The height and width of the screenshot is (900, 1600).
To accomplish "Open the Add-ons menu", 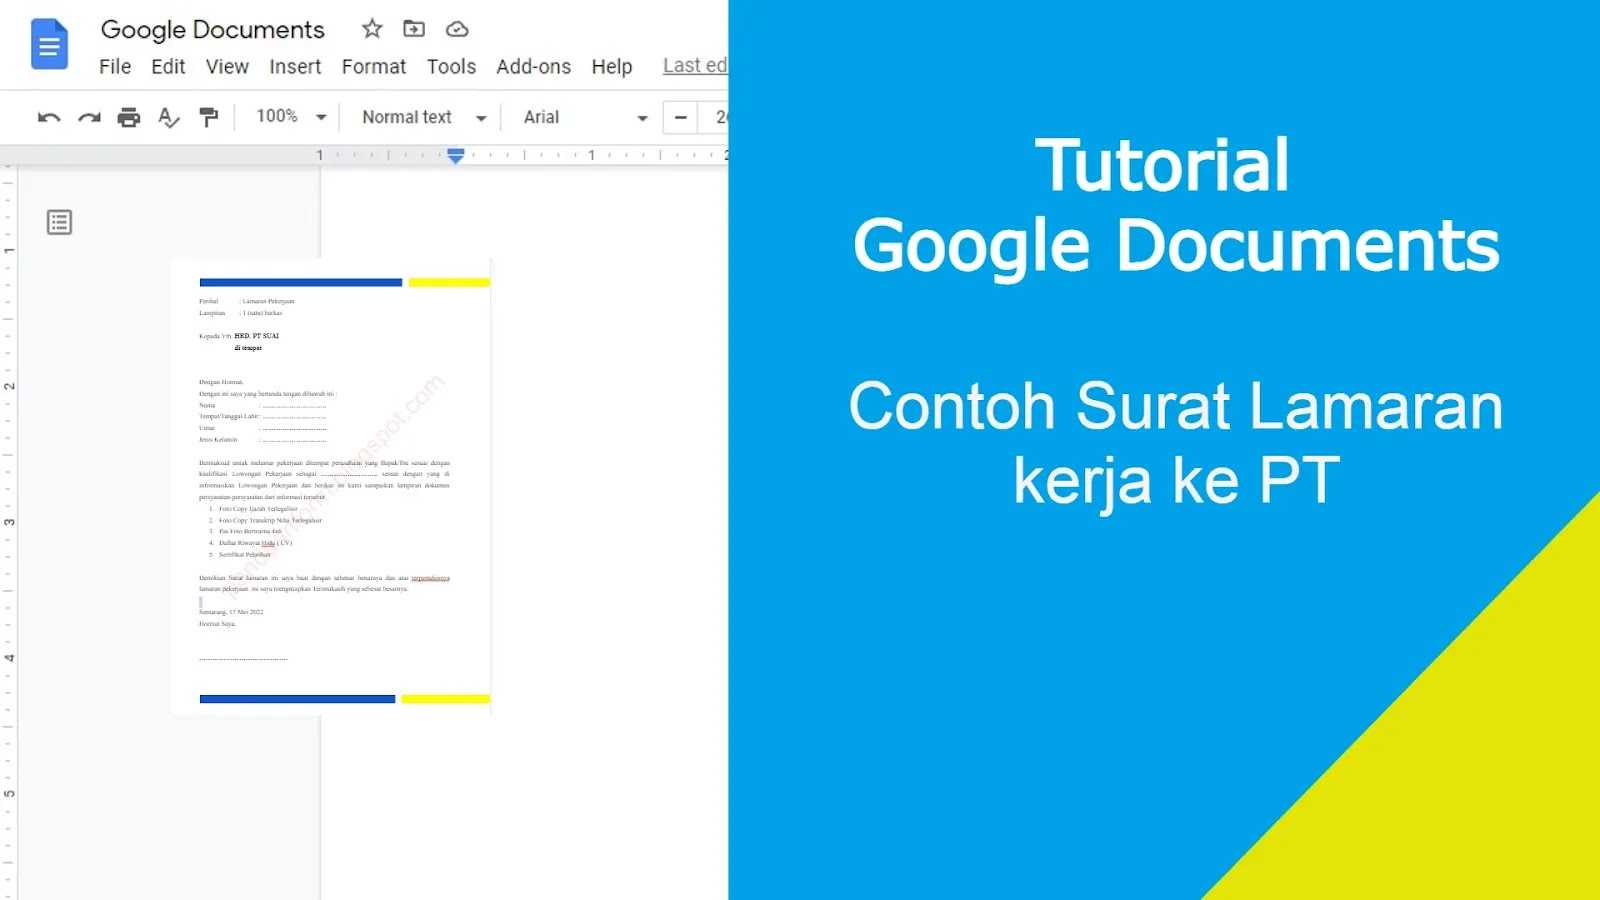I will pyautogui.click(x=534, y=67).
